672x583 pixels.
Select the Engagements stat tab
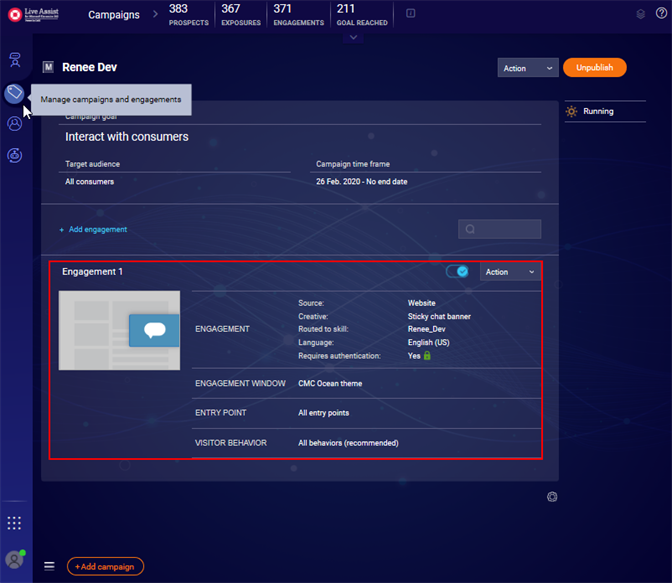click(298, 15)
